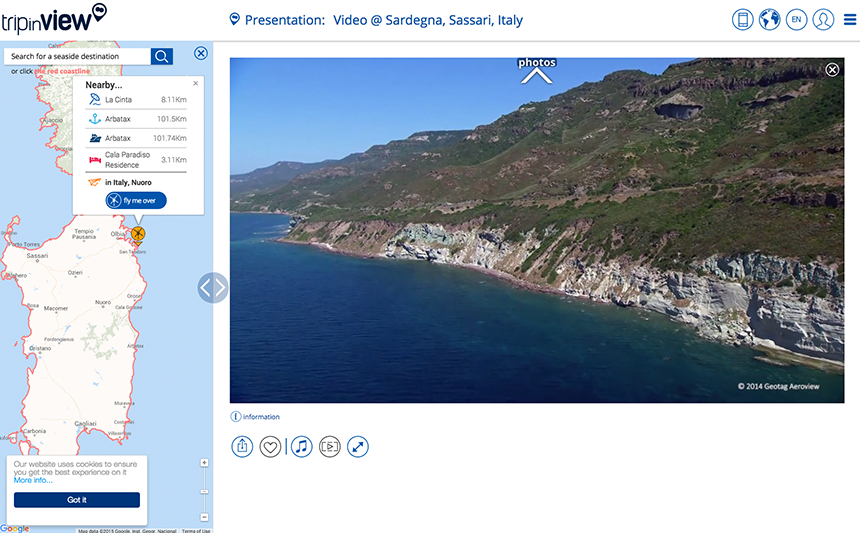Select Arbatax anchor port entry 101.5Km
The image size is (860, 533).
coord(136,119)
